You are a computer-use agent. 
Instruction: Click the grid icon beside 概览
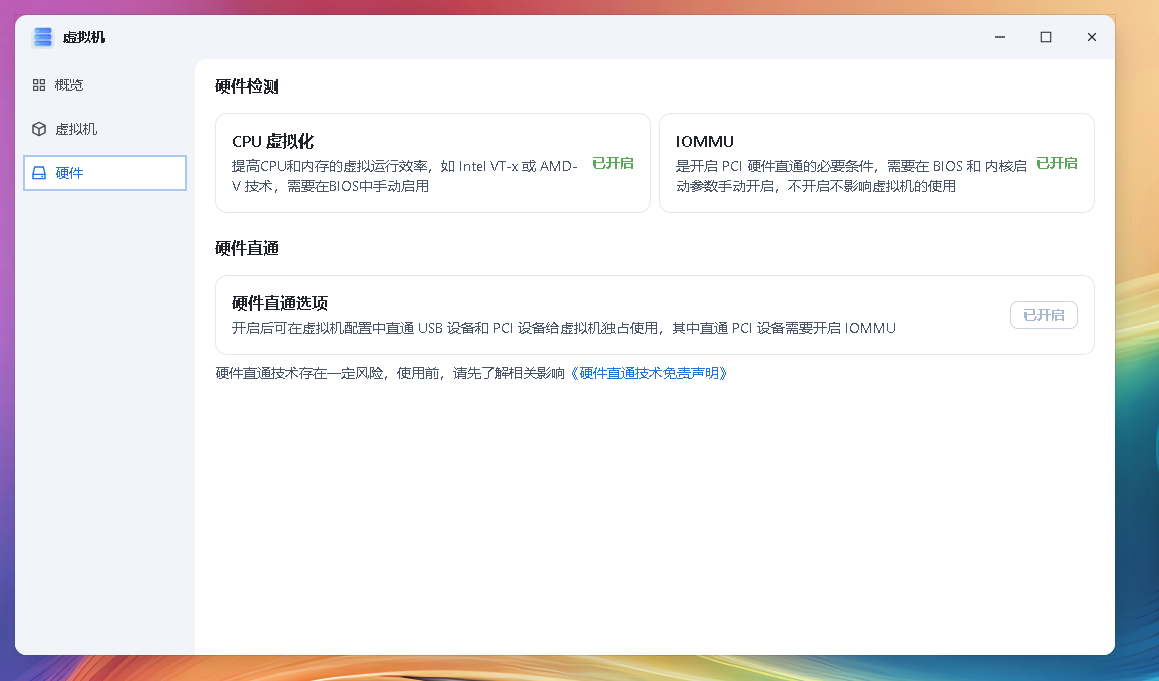click(39, 85)
